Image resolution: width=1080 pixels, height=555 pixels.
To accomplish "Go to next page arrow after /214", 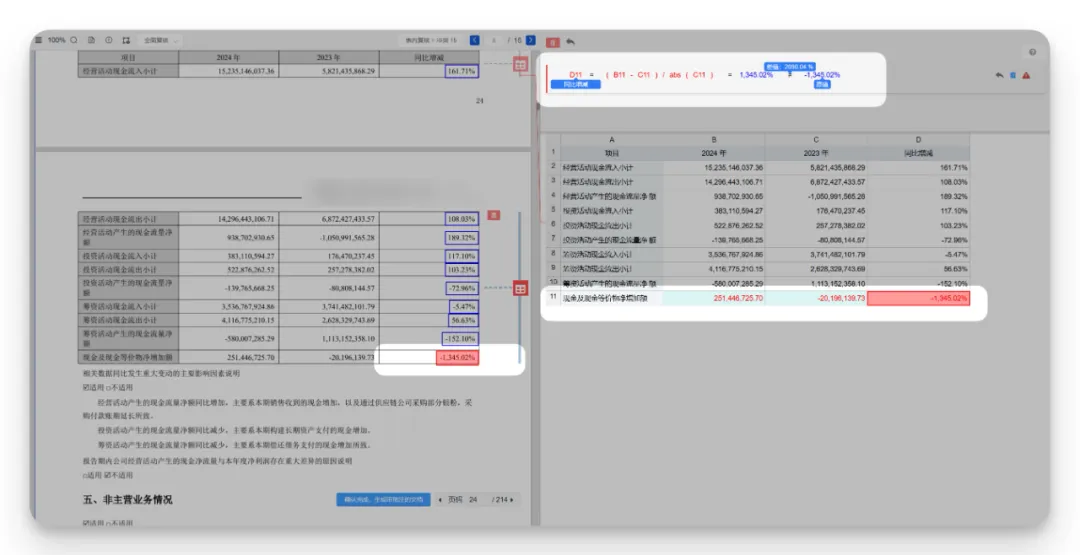I will (523, 499).
